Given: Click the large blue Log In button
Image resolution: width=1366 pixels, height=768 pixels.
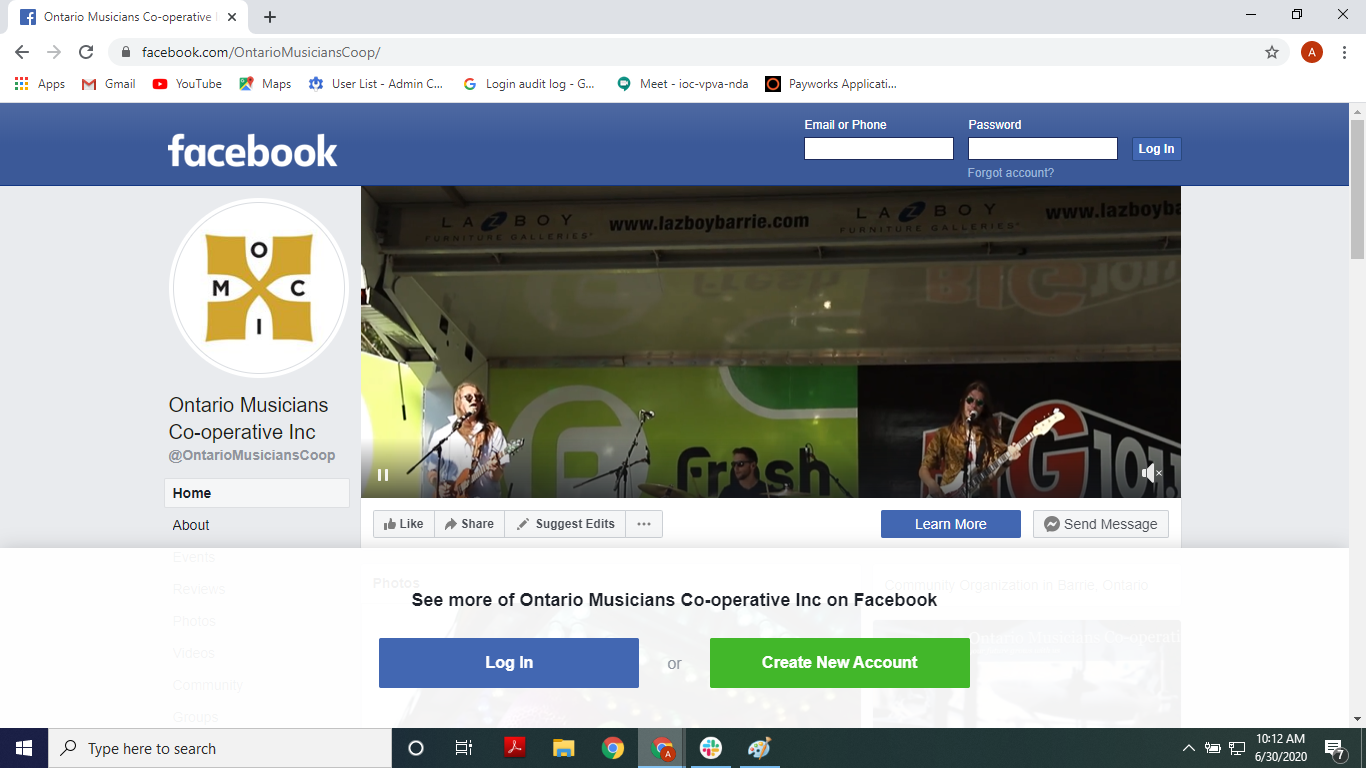Looking at the screenshot, I should [x=509, y=663].
